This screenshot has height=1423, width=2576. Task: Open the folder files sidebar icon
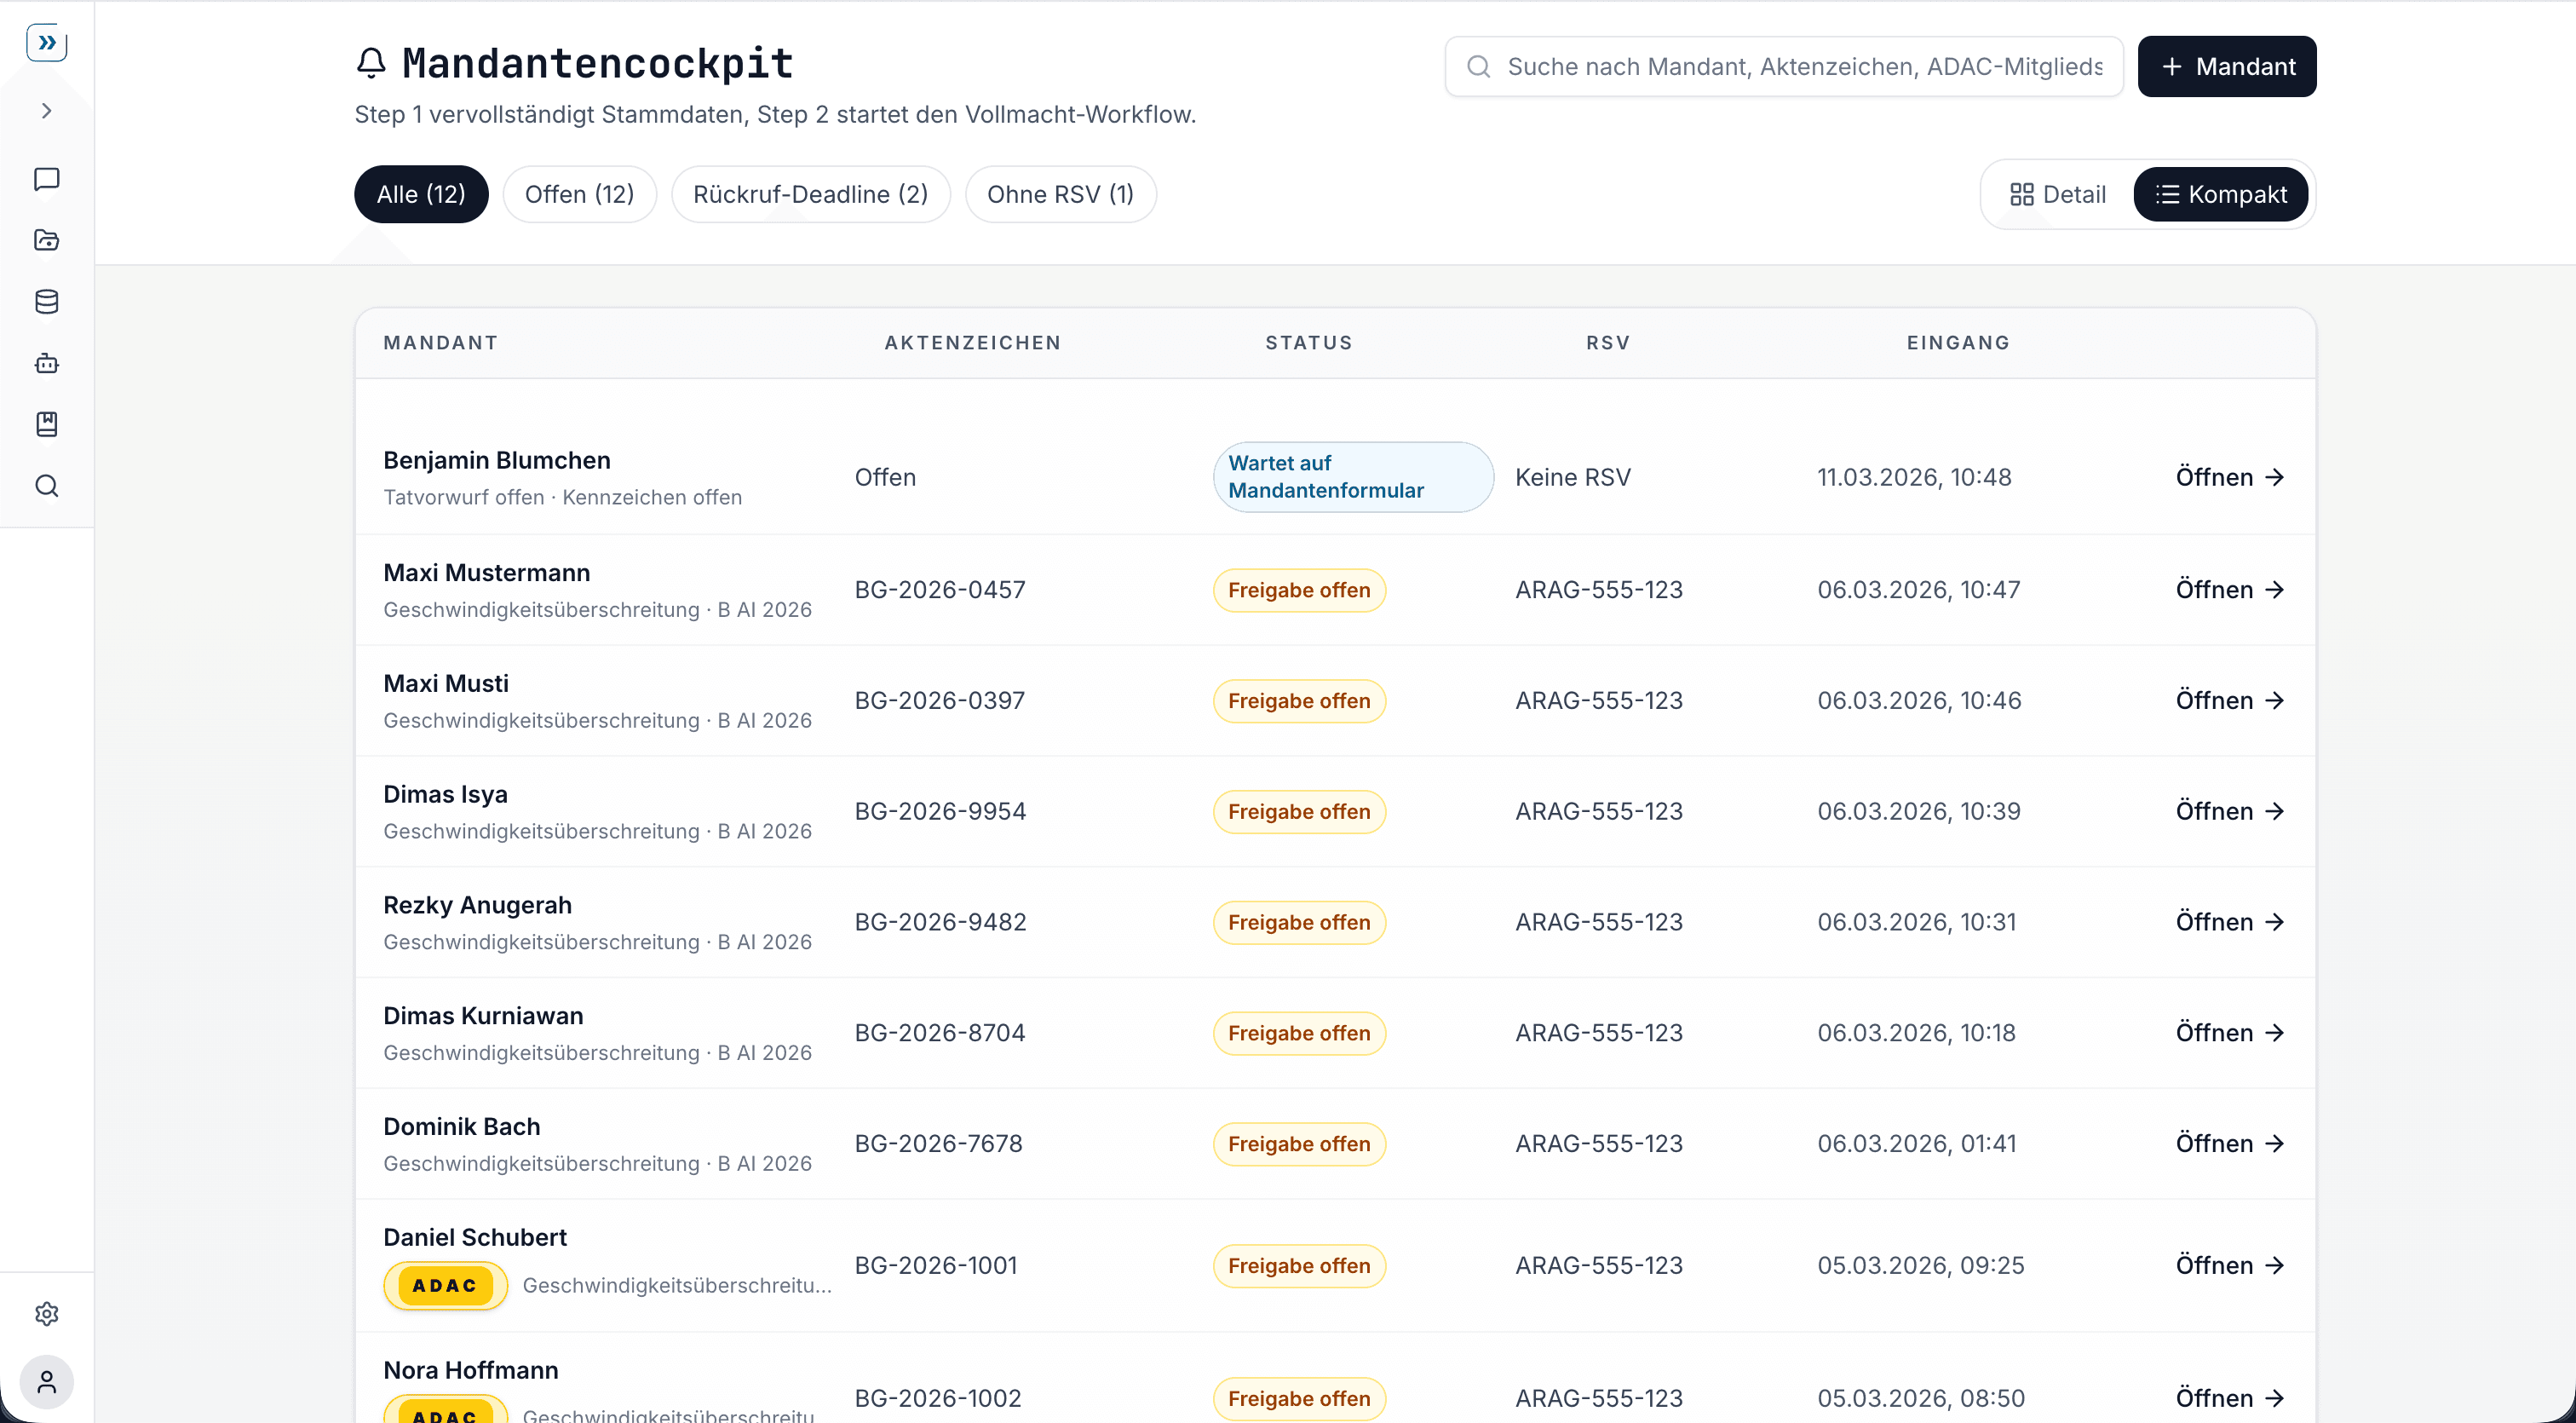(x=46, y=240)
